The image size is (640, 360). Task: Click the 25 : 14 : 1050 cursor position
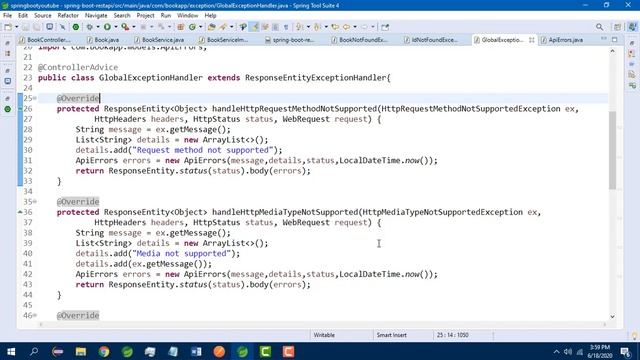[453, 335]
